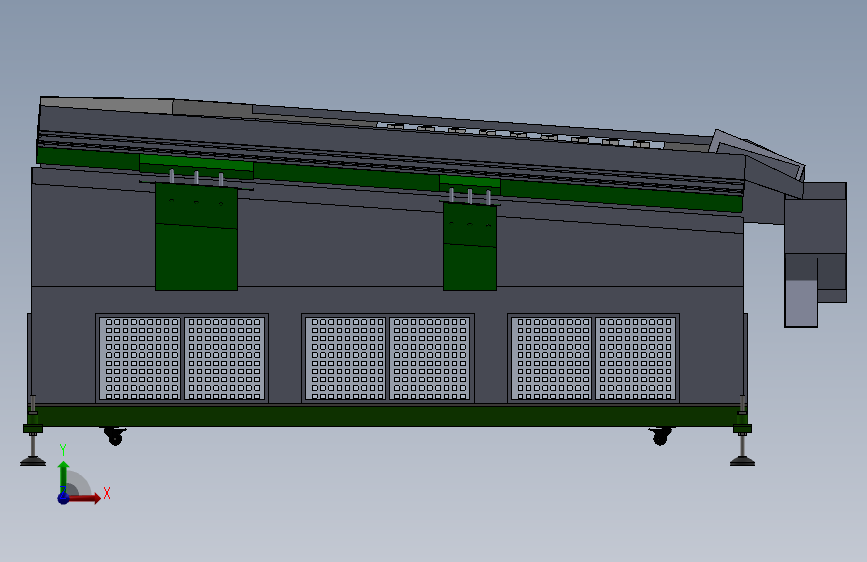Select the left caster wheel under frame
The width and height of the screenshot is (867, 562).
point(114,436)
